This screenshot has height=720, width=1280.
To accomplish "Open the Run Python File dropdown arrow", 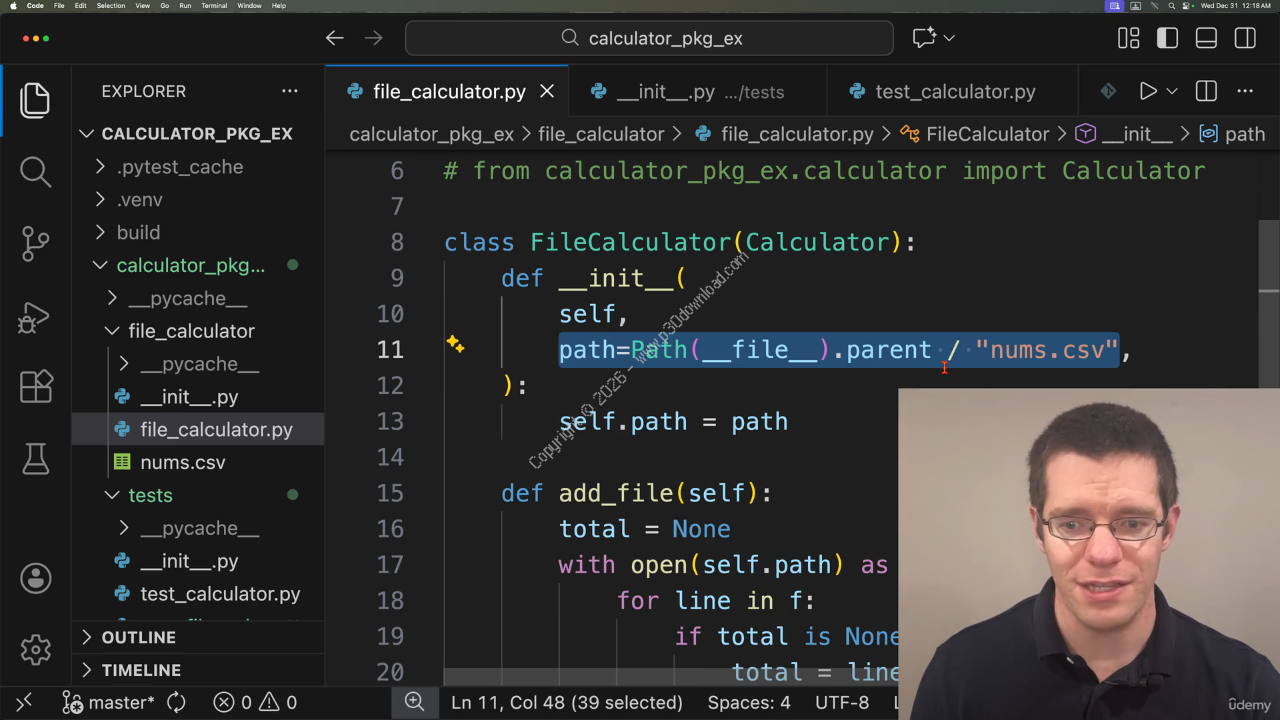I will 1172,91.
